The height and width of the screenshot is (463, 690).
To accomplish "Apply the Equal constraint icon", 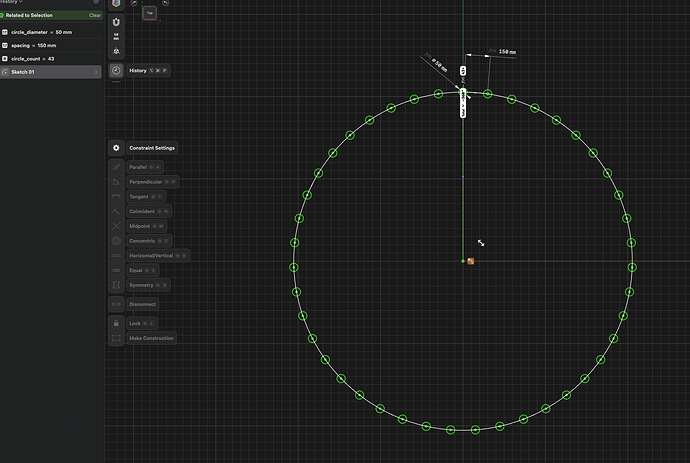I will click(x=116, y=270).
